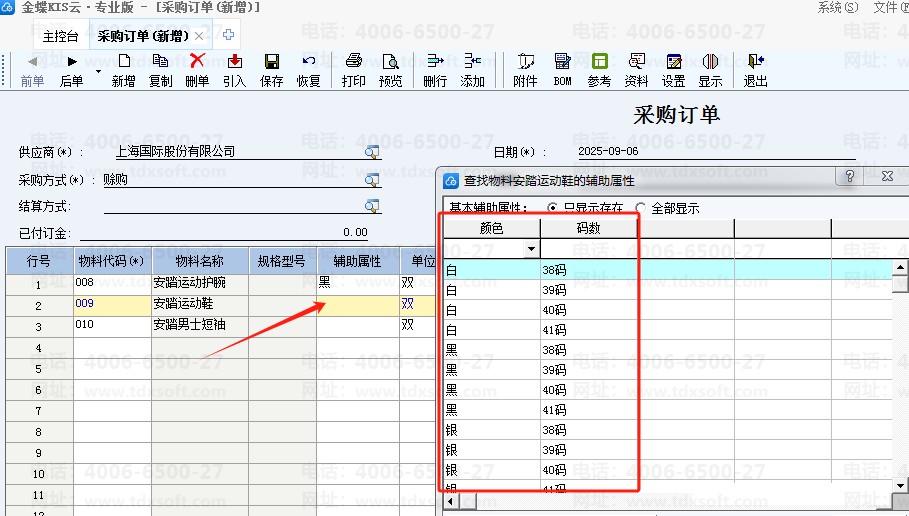This screenshot has height=516, width=909.
Task: Expand the 后单 dropdown arrow in toolbar
Action: click(98, 72)
